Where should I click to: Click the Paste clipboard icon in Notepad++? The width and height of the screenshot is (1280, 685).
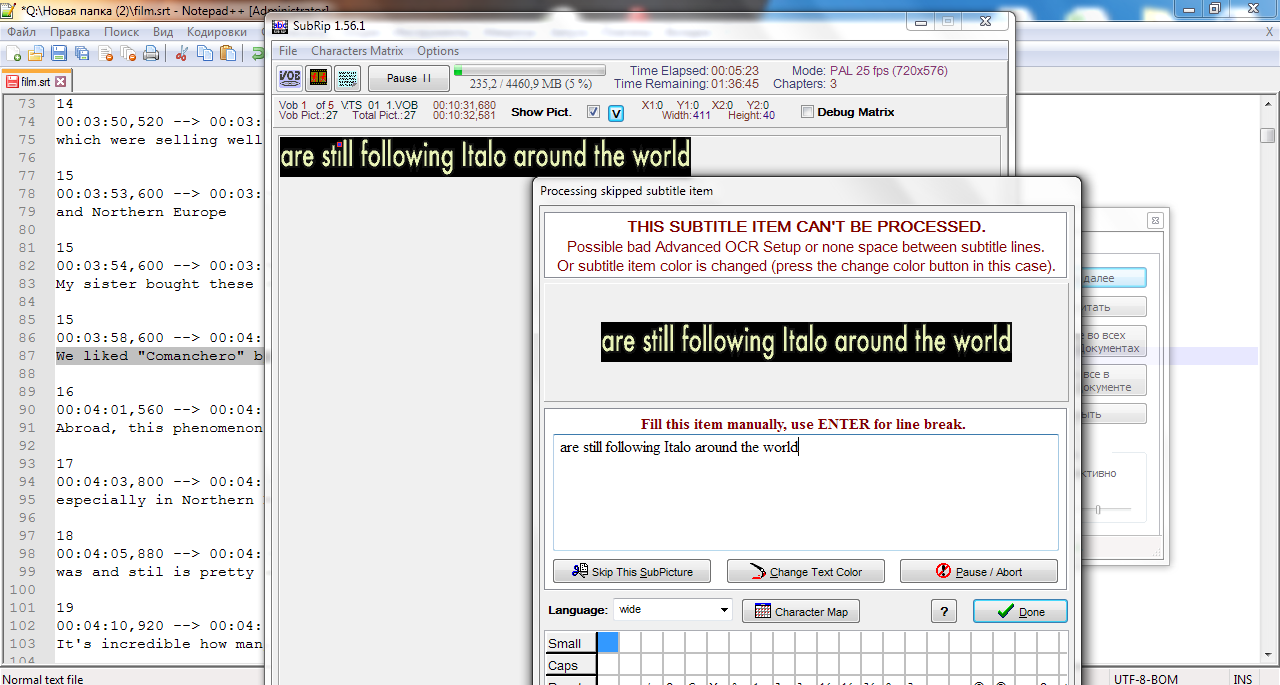coord(228,53)
